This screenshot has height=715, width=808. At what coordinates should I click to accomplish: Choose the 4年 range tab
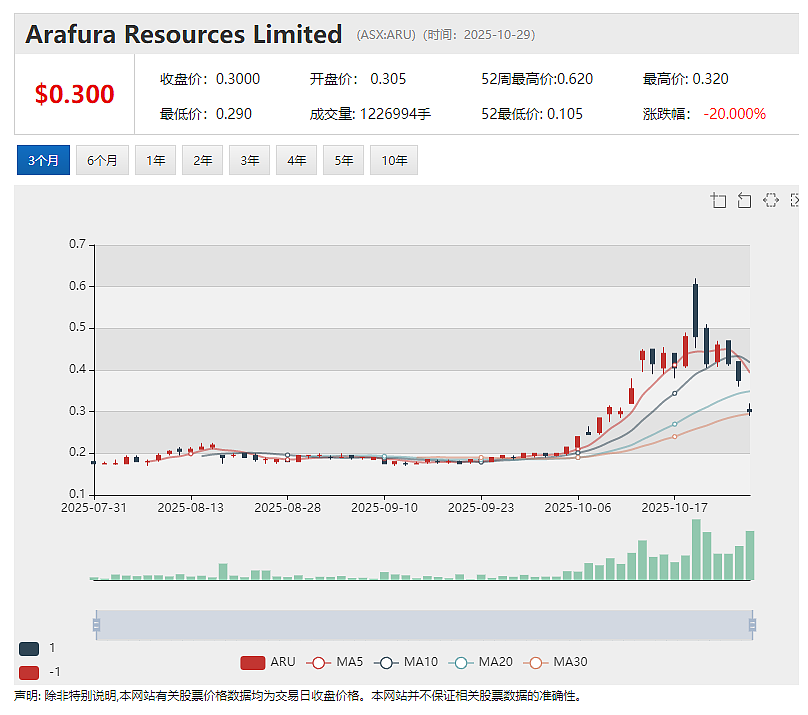(296, 160)
